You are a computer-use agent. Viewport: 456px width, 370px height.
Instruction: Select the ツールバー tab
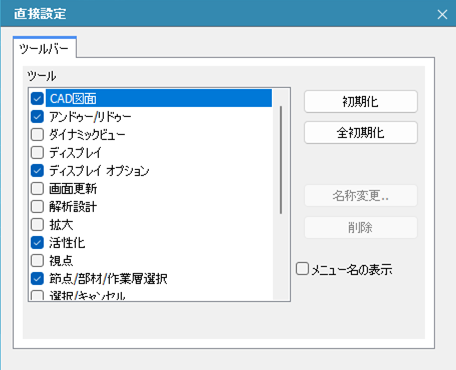[44, 48]
